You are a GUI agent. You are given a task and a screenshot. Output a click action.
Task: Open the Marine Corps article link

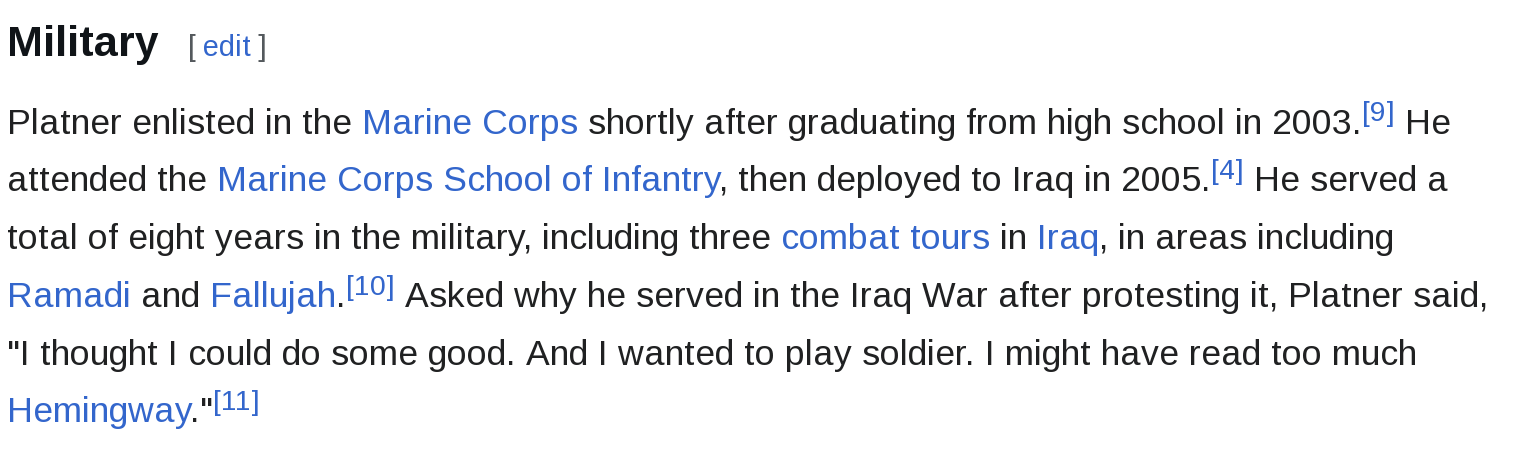coord(469,122)
